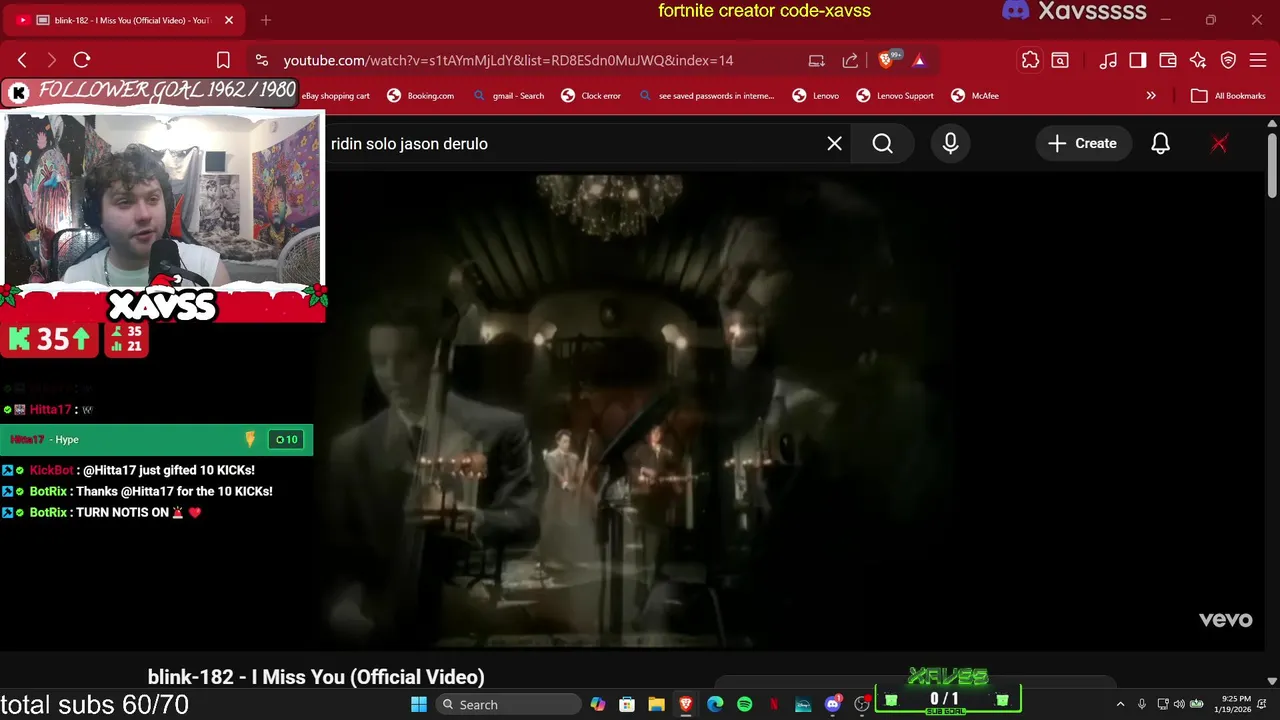This screenshot has height=720, width=1280.
Task: Open the Booking.com bookmark
Action: coord(420,96)
